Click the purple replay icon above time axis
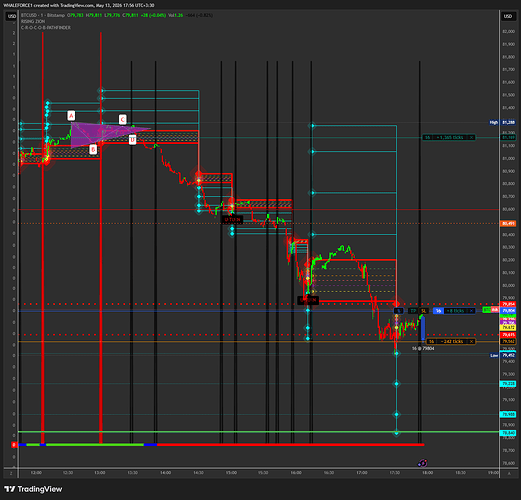 [422, 463]
